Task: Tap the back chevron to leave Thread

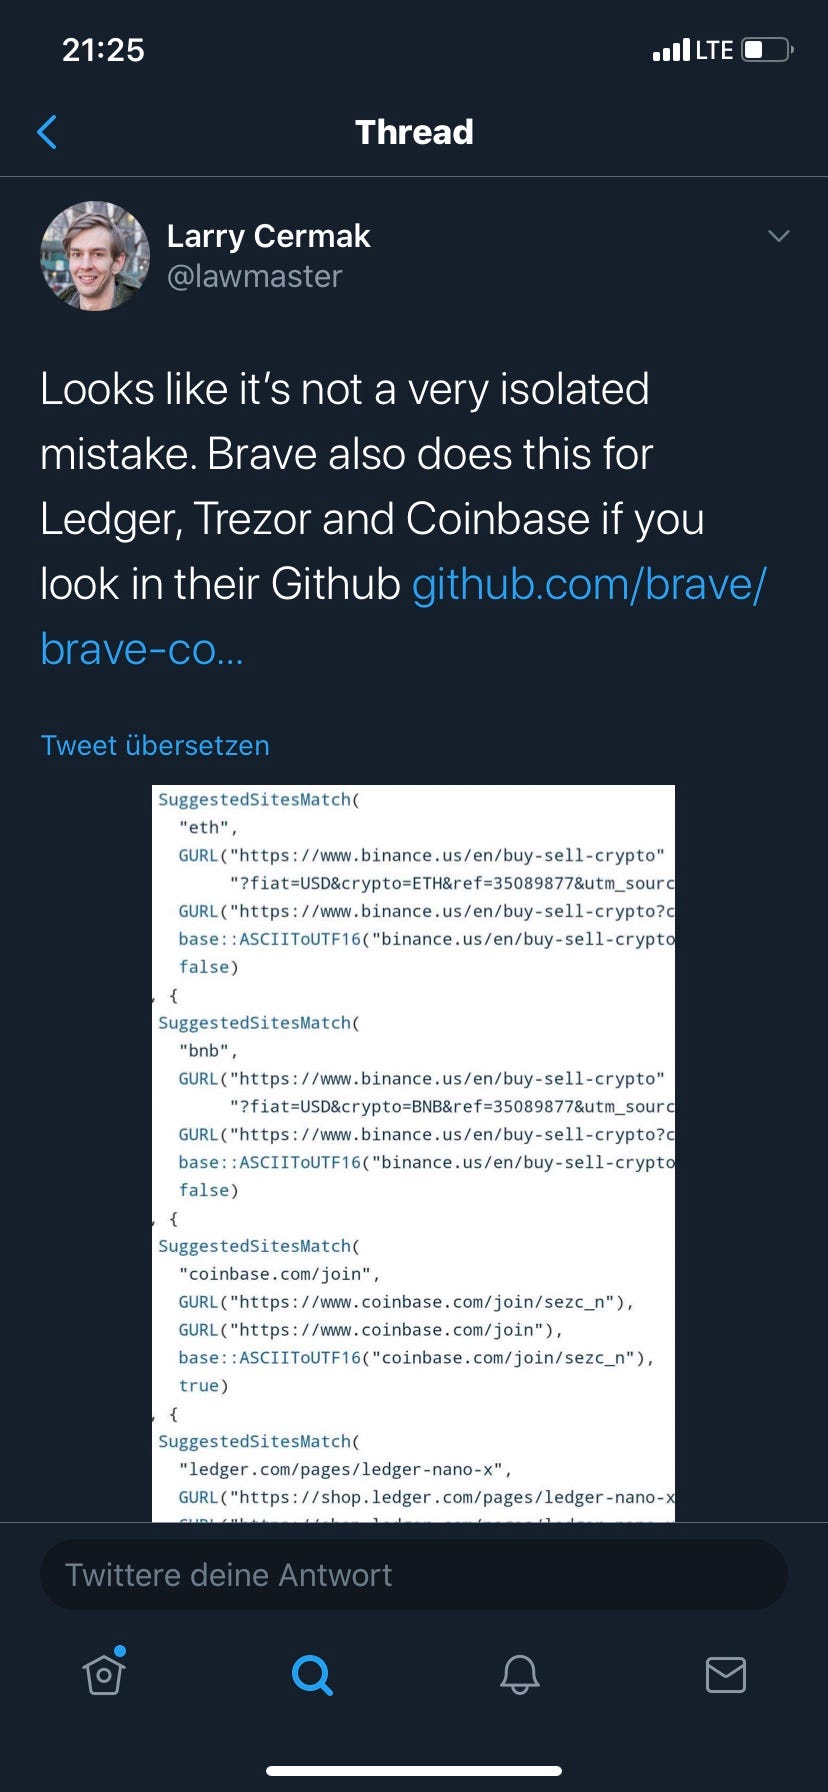Action: tap(47, 131)
